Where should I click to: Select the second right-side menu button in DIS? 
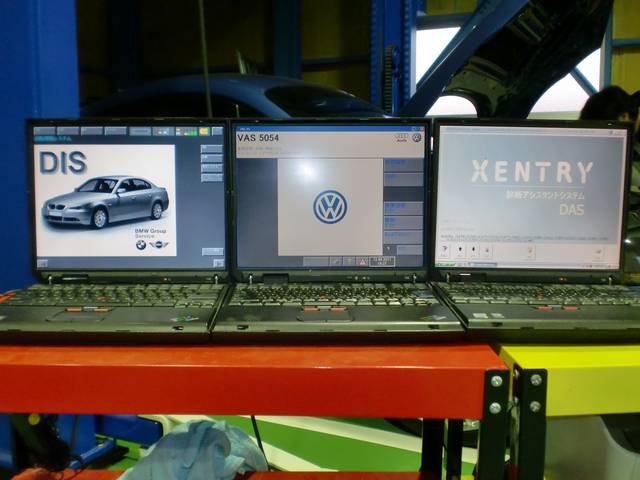click(x=212, y=158)
